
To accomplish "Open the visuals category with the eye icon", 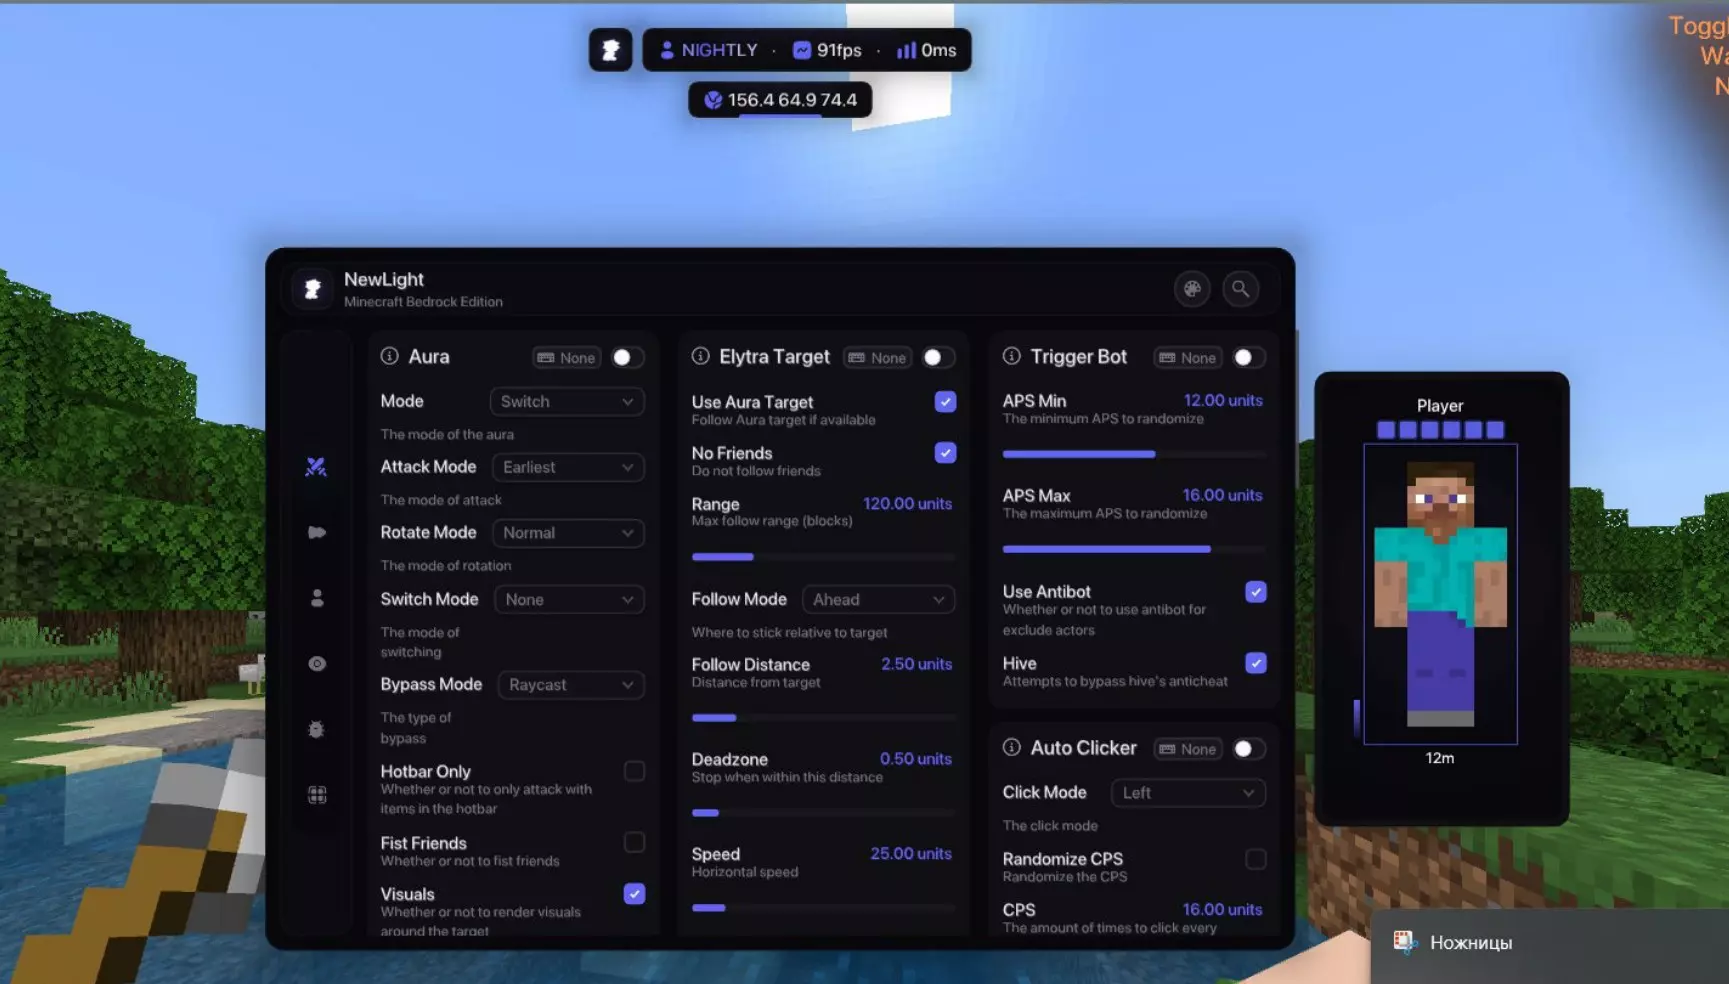I will pyautogui.click(x=317, y=664).
